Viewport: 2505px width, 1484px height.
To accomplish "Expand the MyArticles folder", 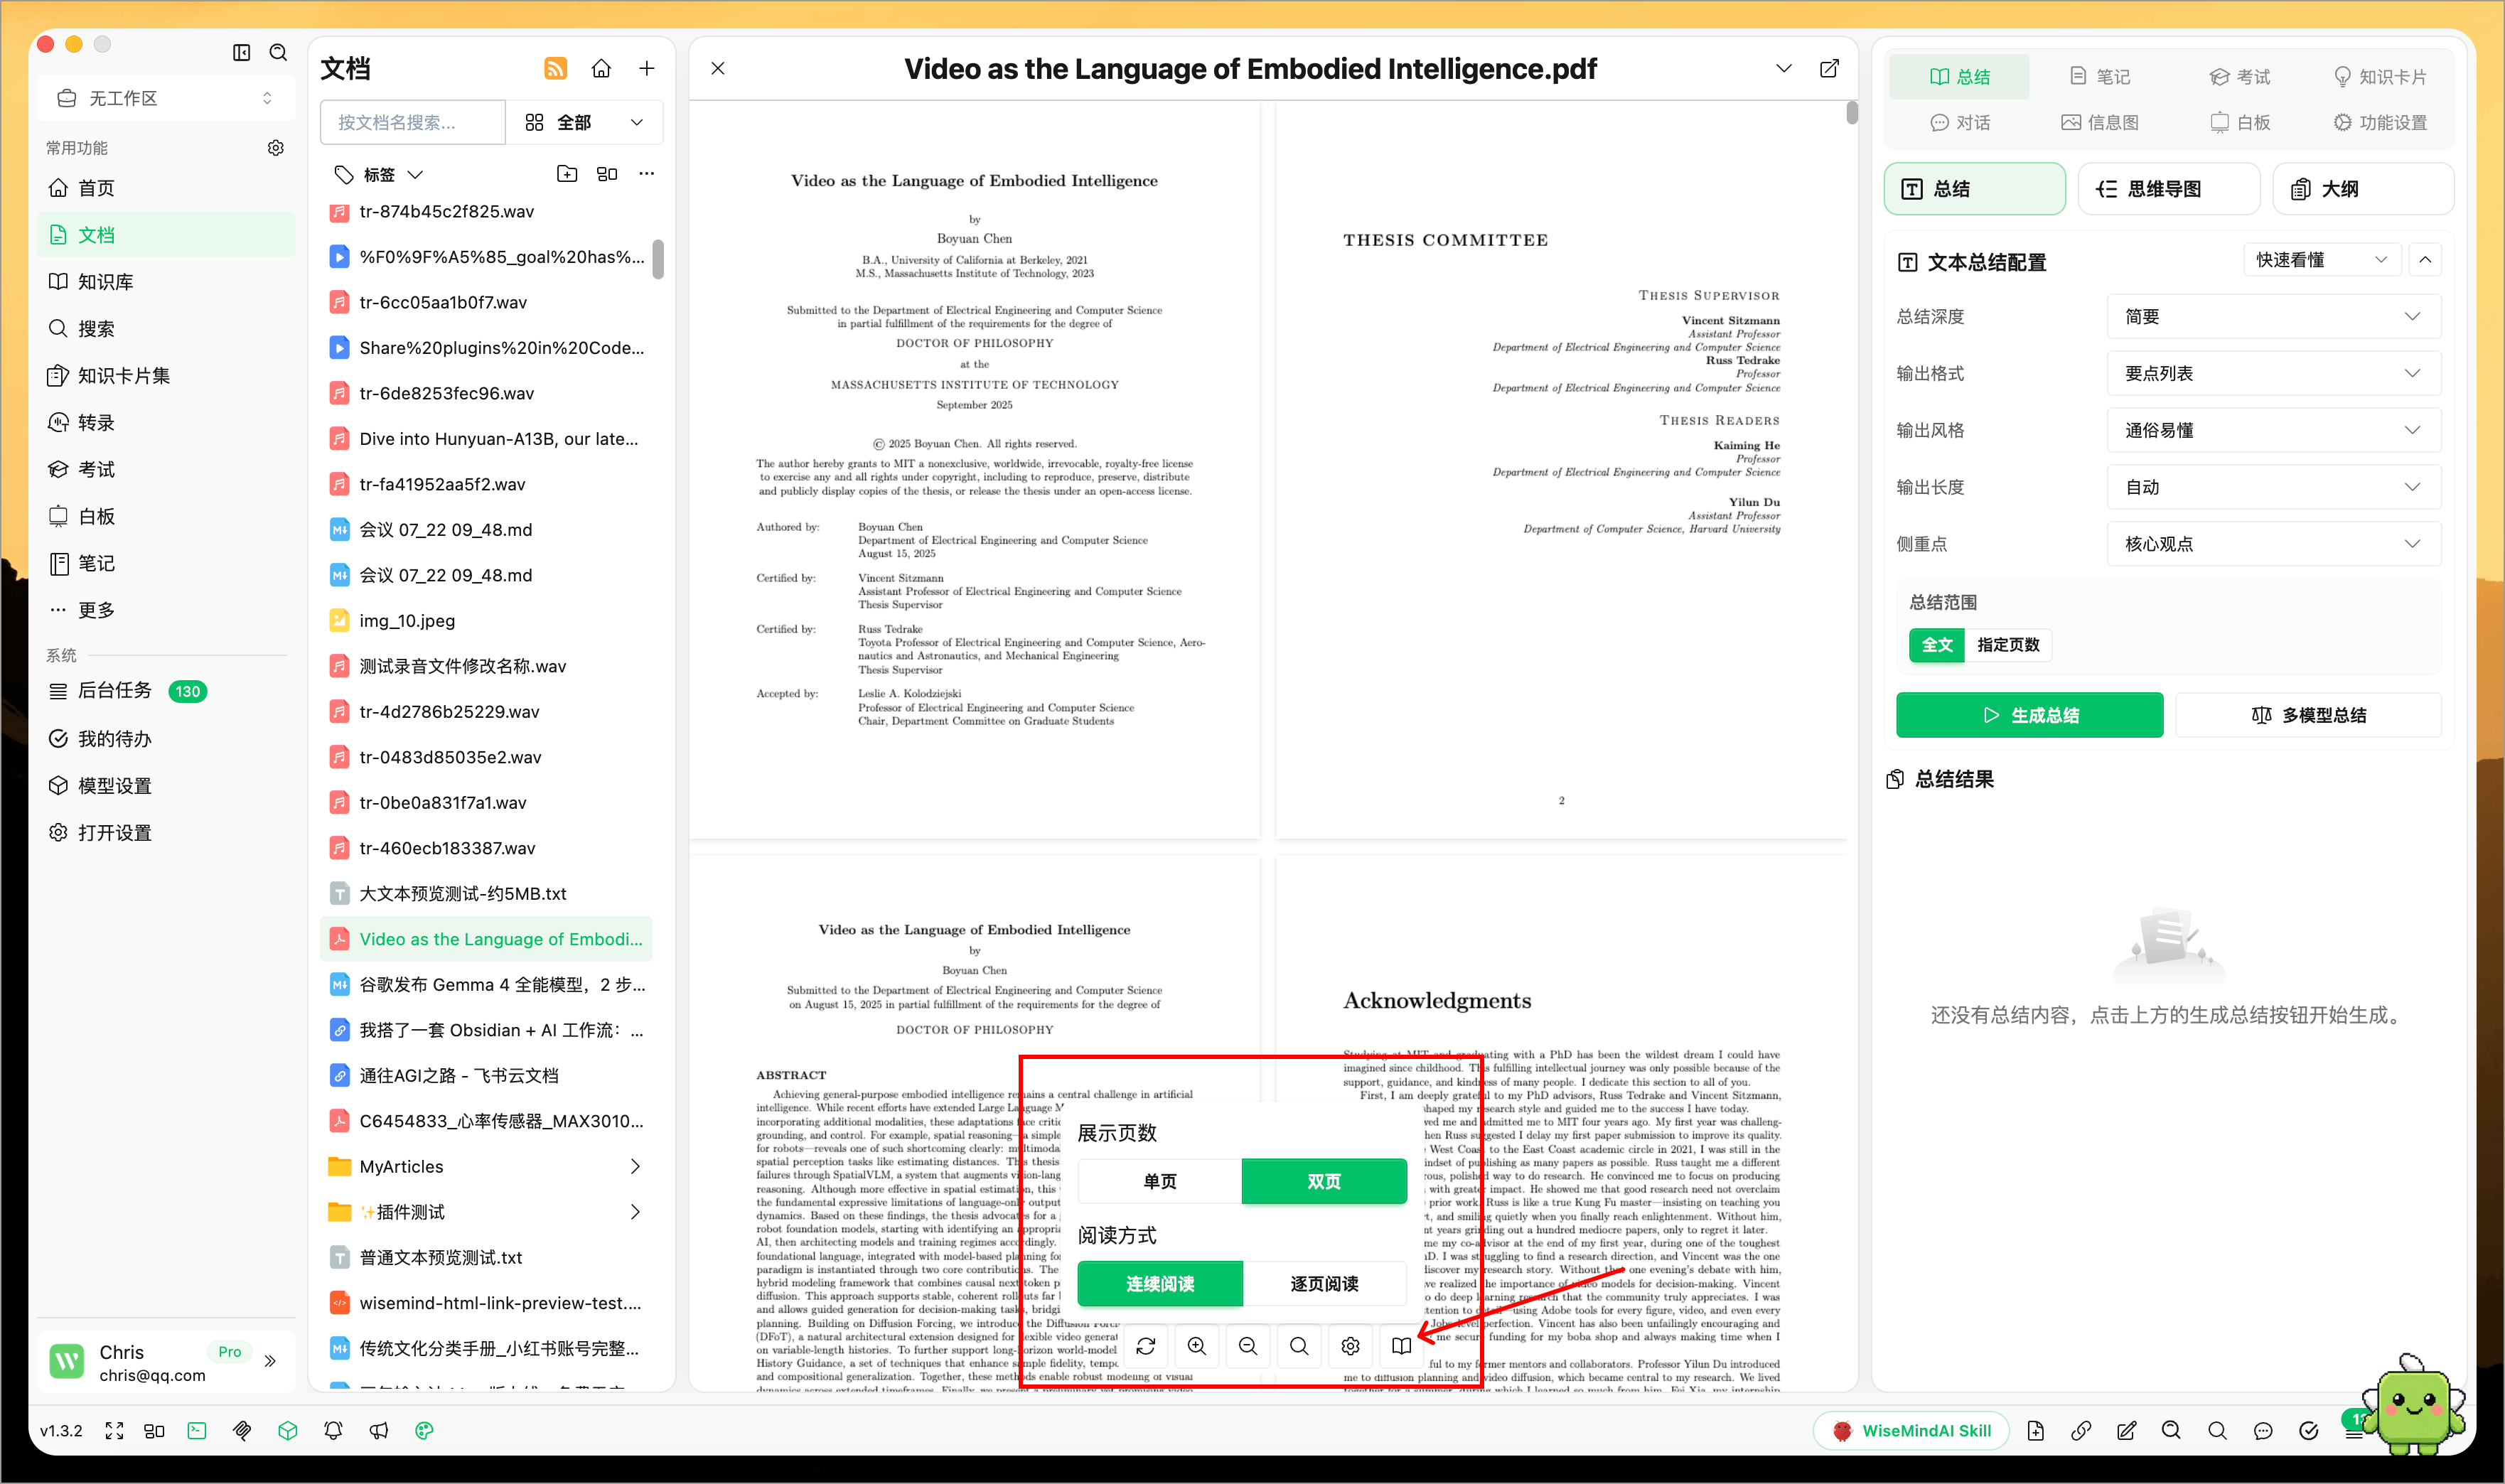I will coord(635,1167).
